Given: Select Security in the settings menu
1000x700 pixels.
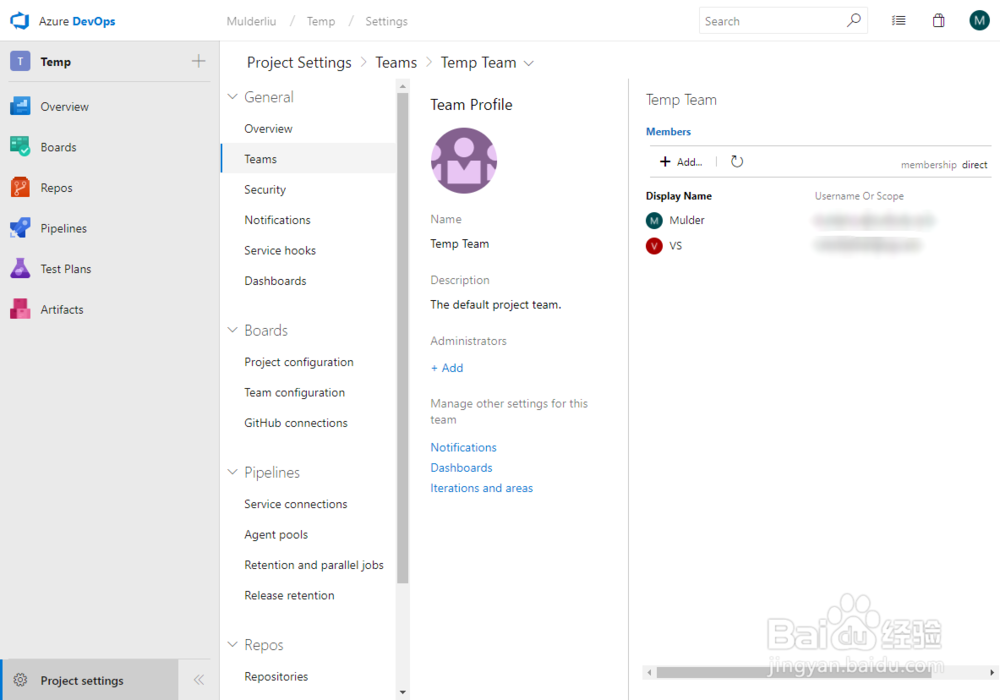Looking at the screenshot, I should click(264, 189).
